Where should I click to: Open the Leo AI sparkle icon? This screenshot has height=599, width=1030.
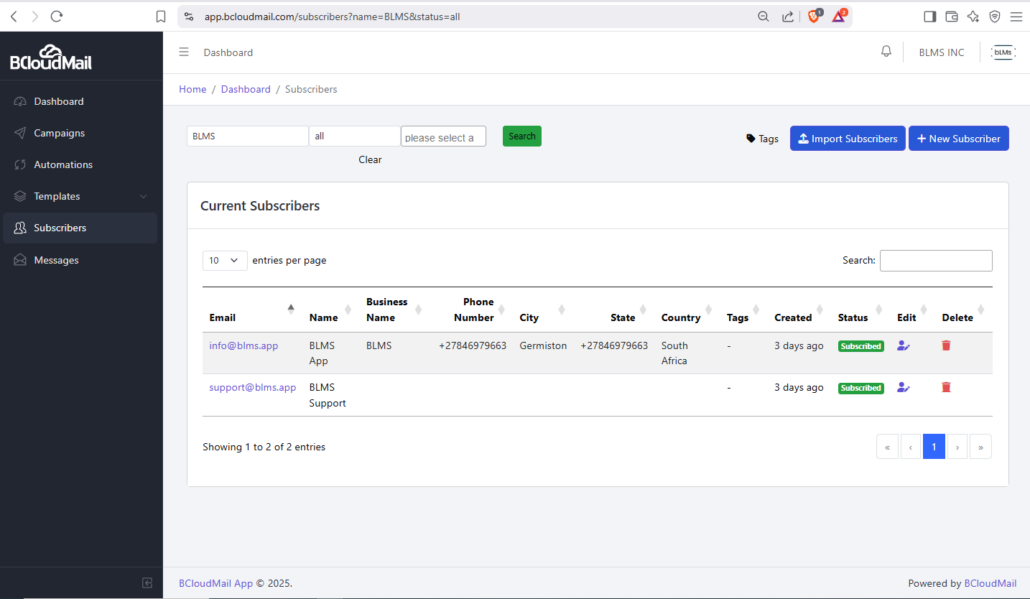pos(973,16)
